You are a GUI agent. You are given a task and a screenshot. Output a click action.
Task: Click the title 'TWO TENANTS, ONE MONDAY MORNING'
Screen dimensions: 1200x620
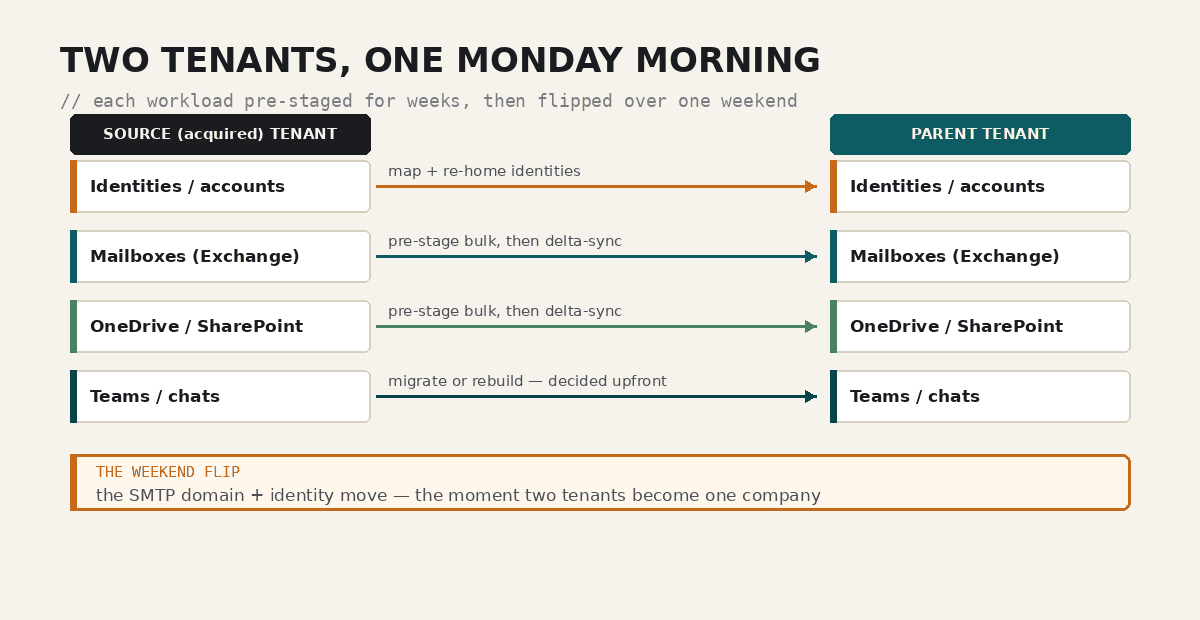pos(440,61)
